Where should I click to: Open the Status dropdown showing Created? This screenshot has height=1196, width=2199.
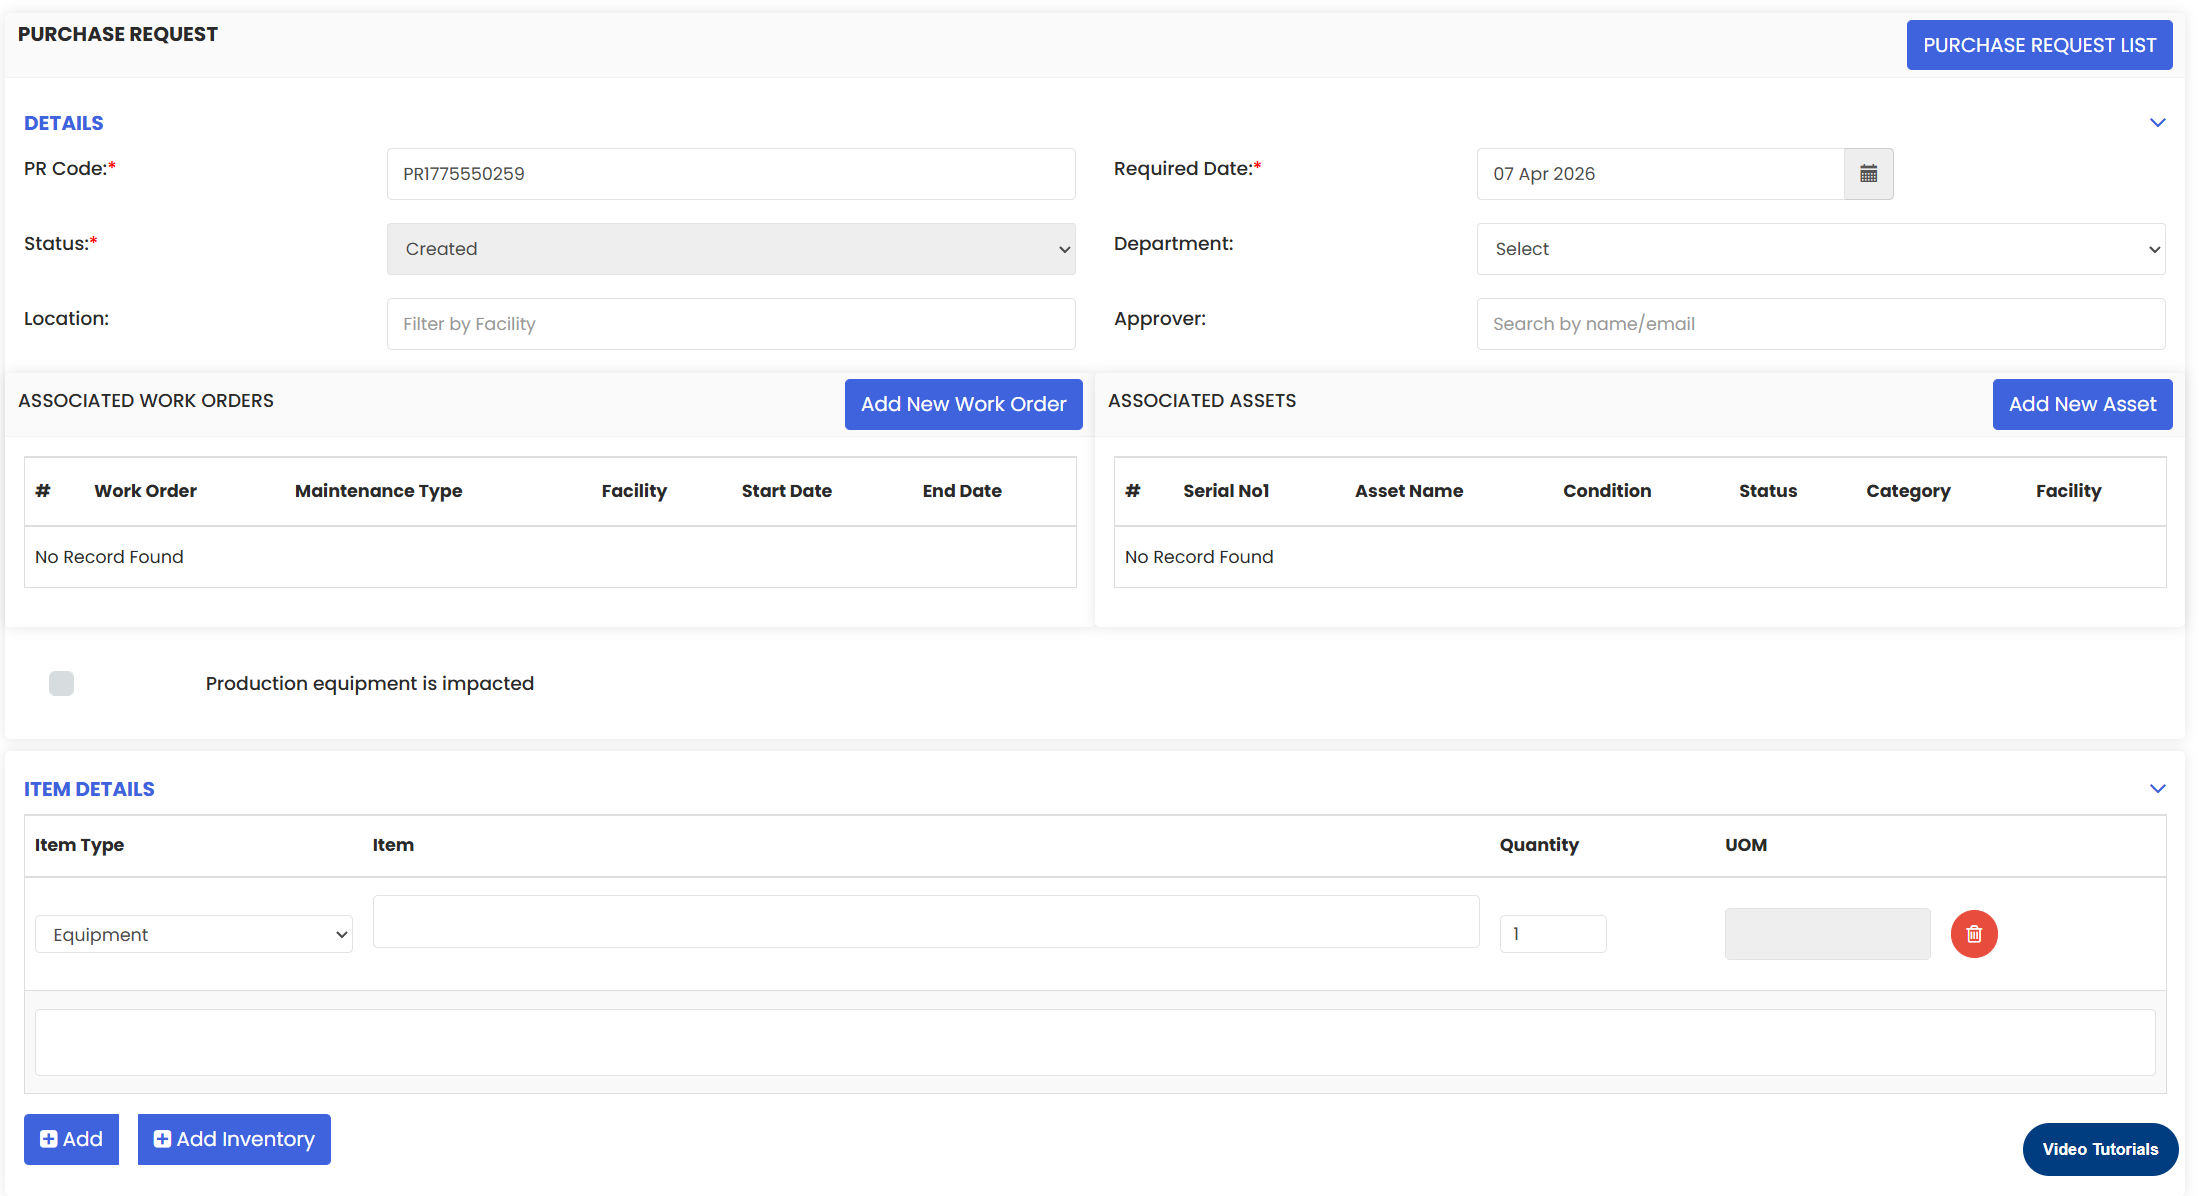(731, 249)
